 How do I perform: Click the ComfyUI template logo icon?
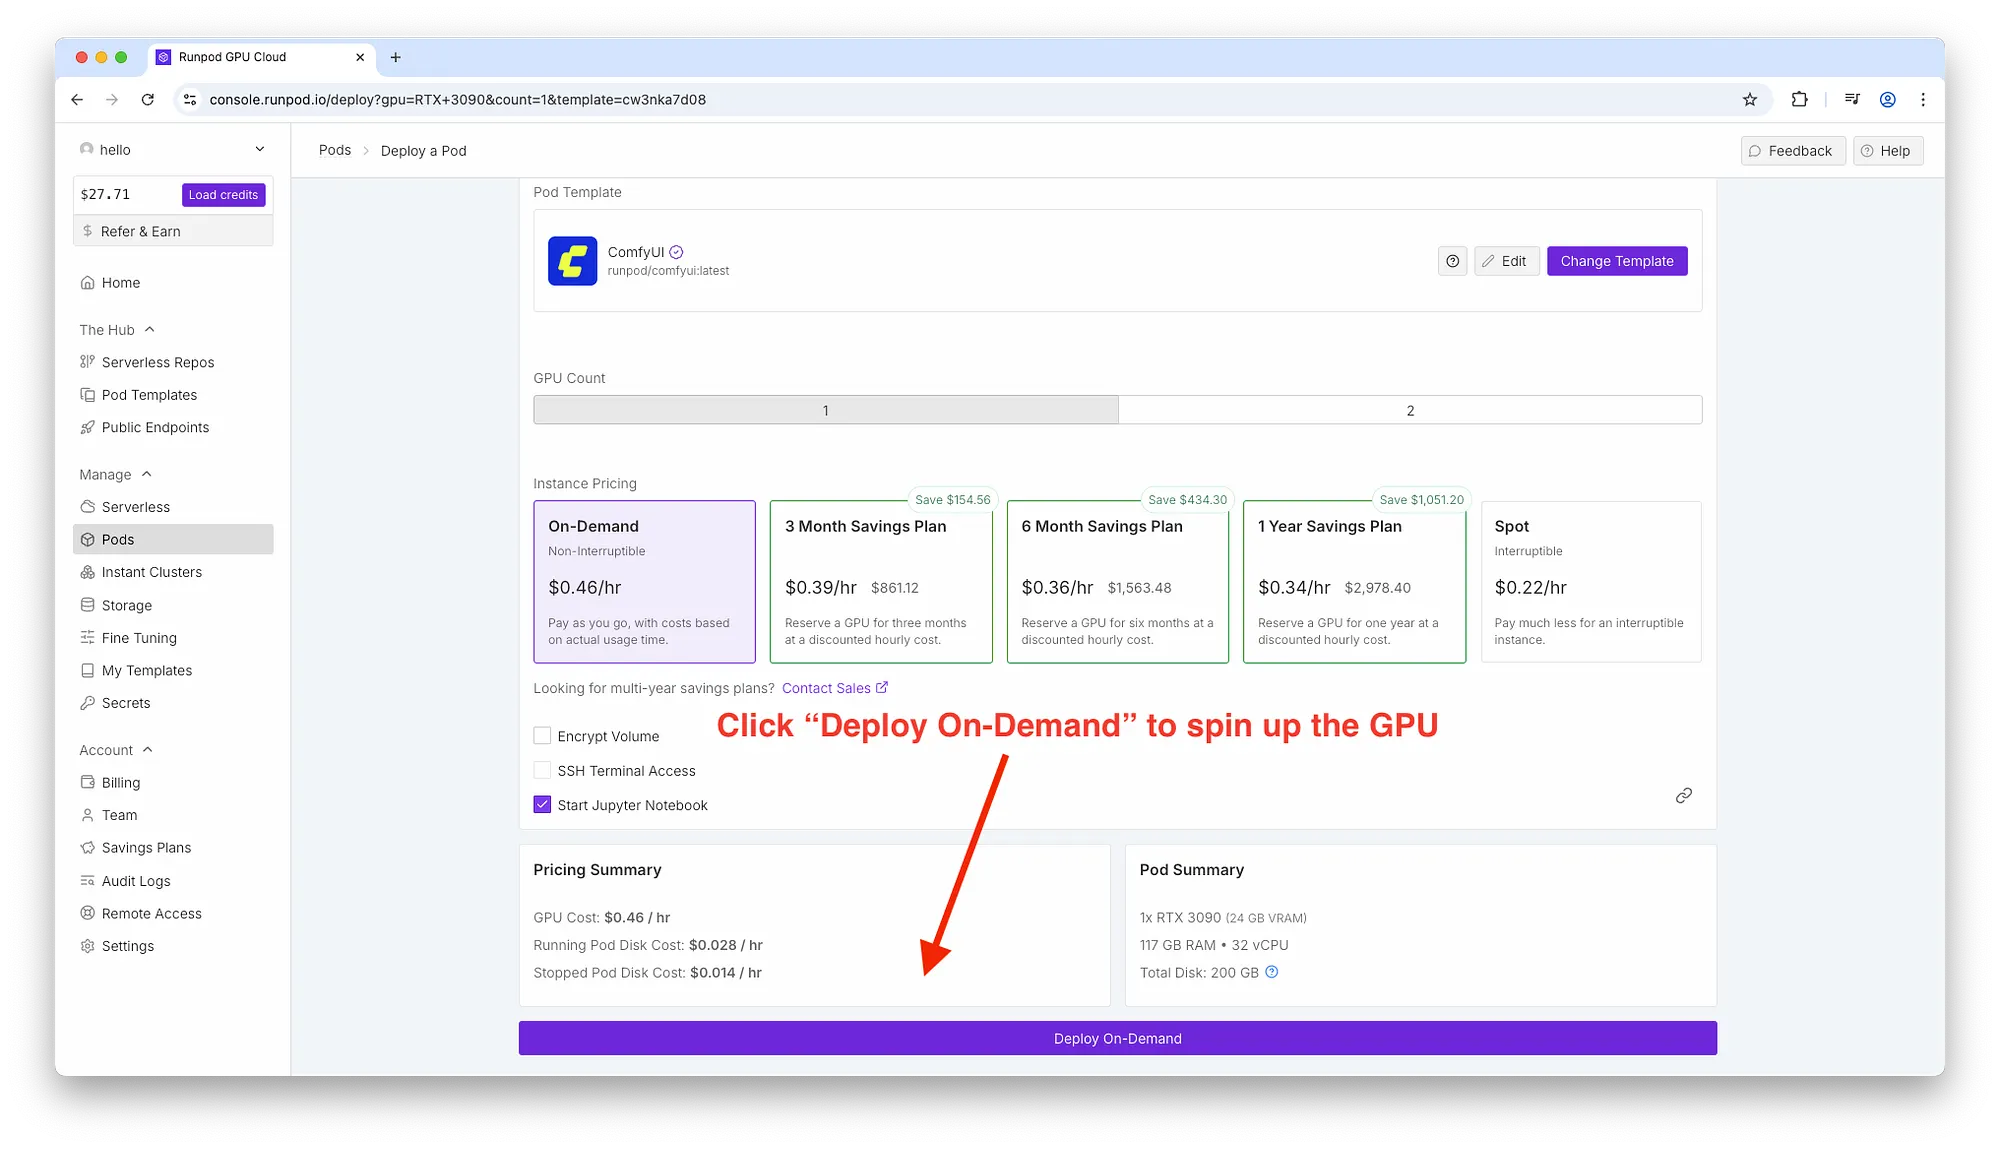pos(572,261)
